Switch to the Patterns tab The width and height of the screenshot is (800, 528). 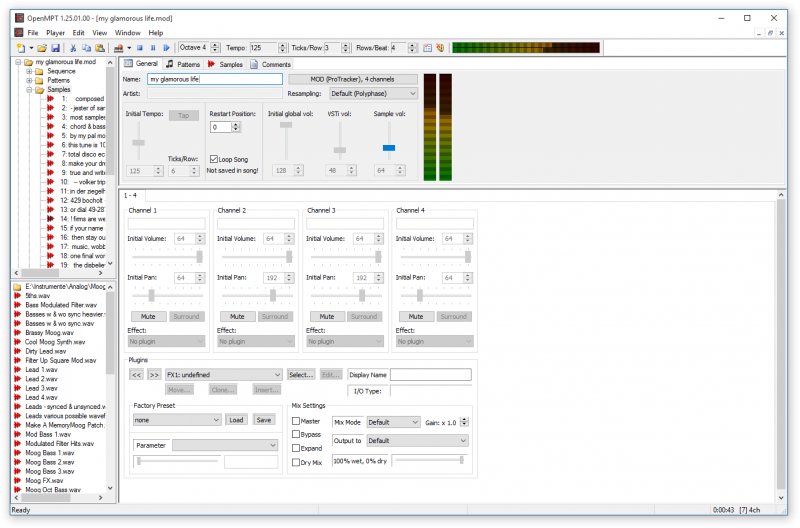tap(183, 64)
